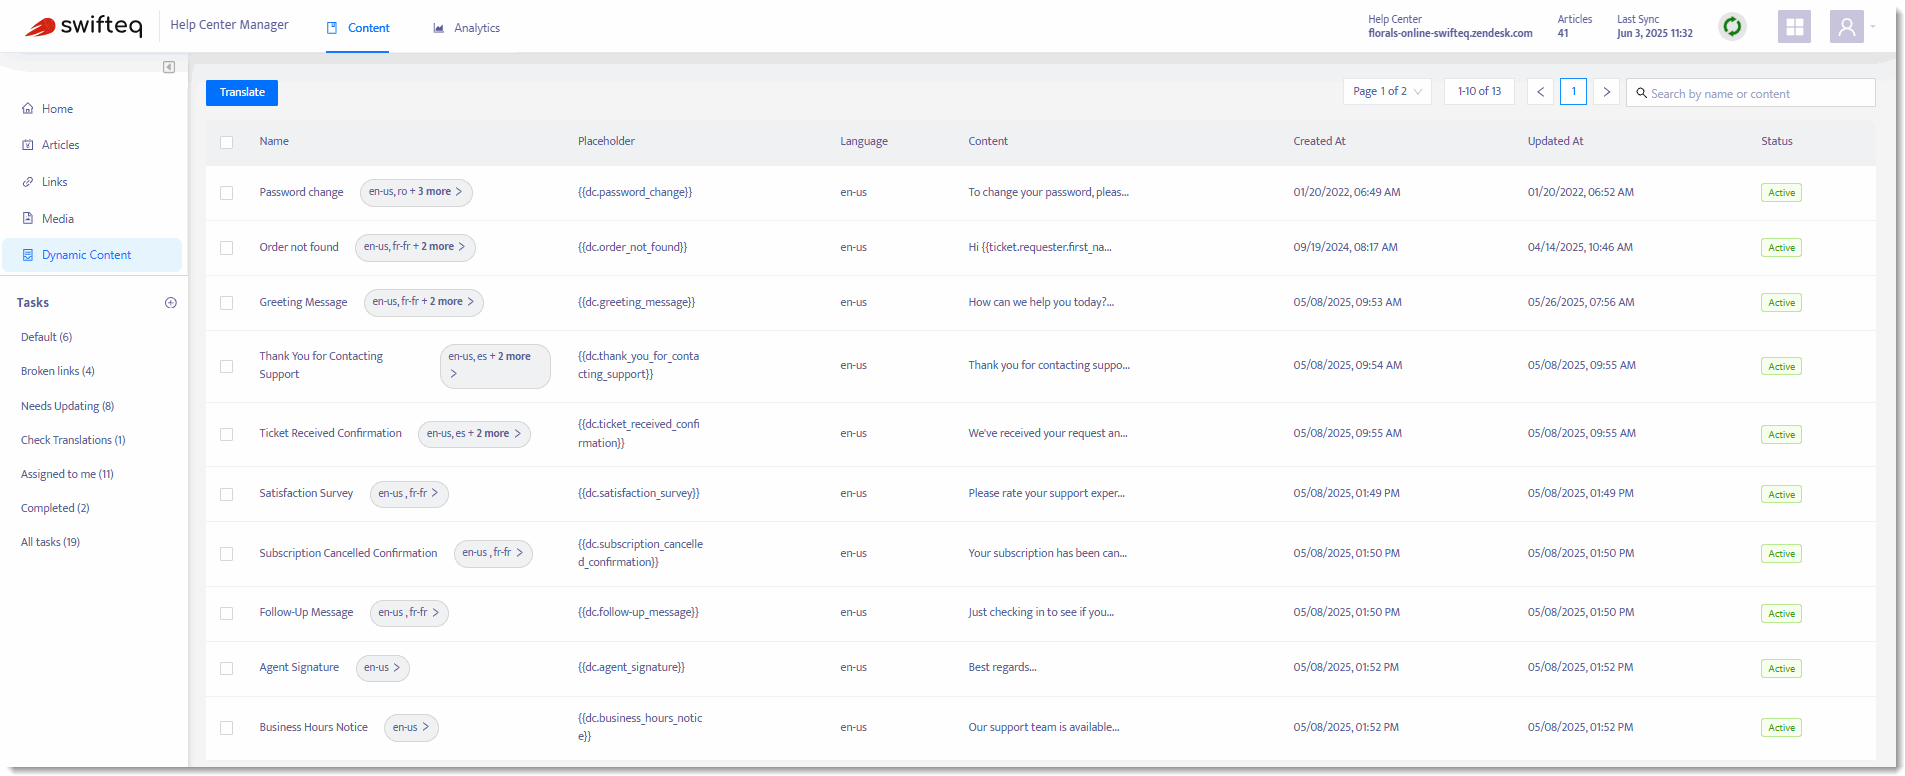Expand Satisfaction Survey en-us, fr-fr pill
This screenshot has height=776, width=1905.
(x=409, y=494)
